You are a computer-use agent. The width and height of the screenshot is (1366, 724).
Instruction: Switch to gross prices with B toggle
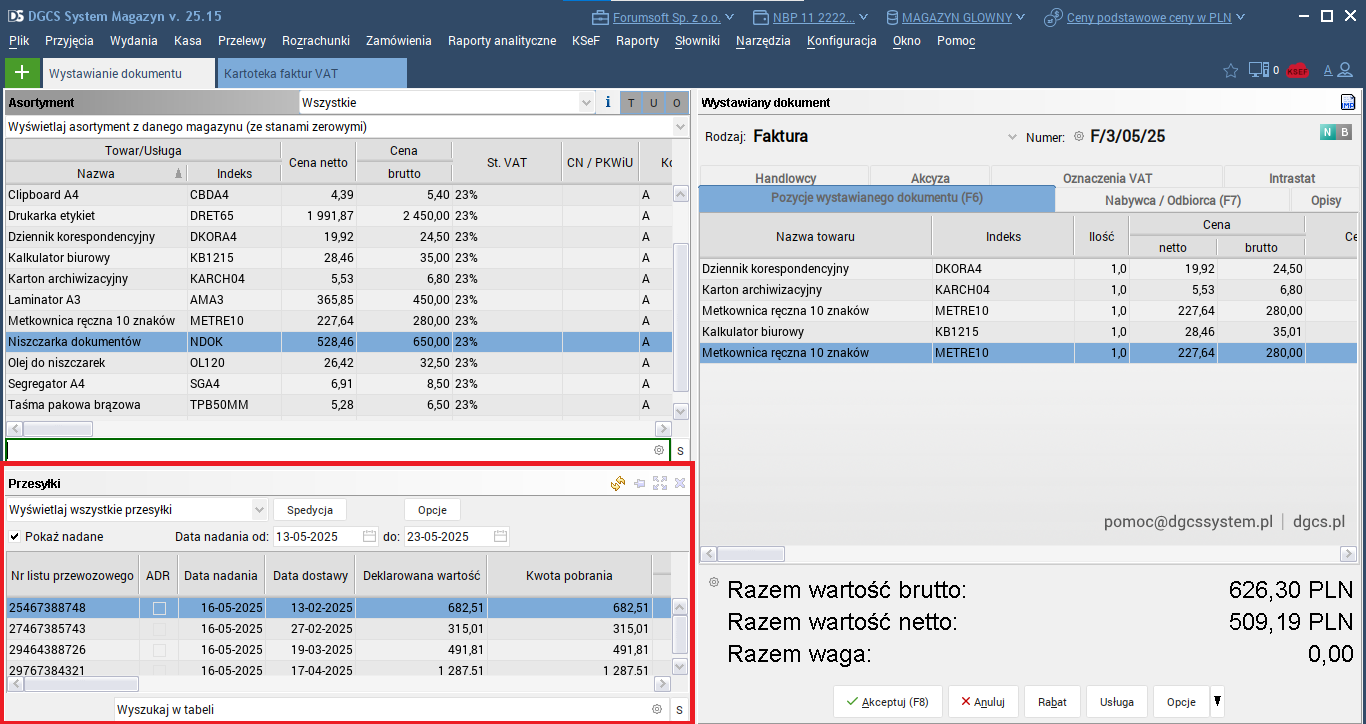[x=1344, y=133]
